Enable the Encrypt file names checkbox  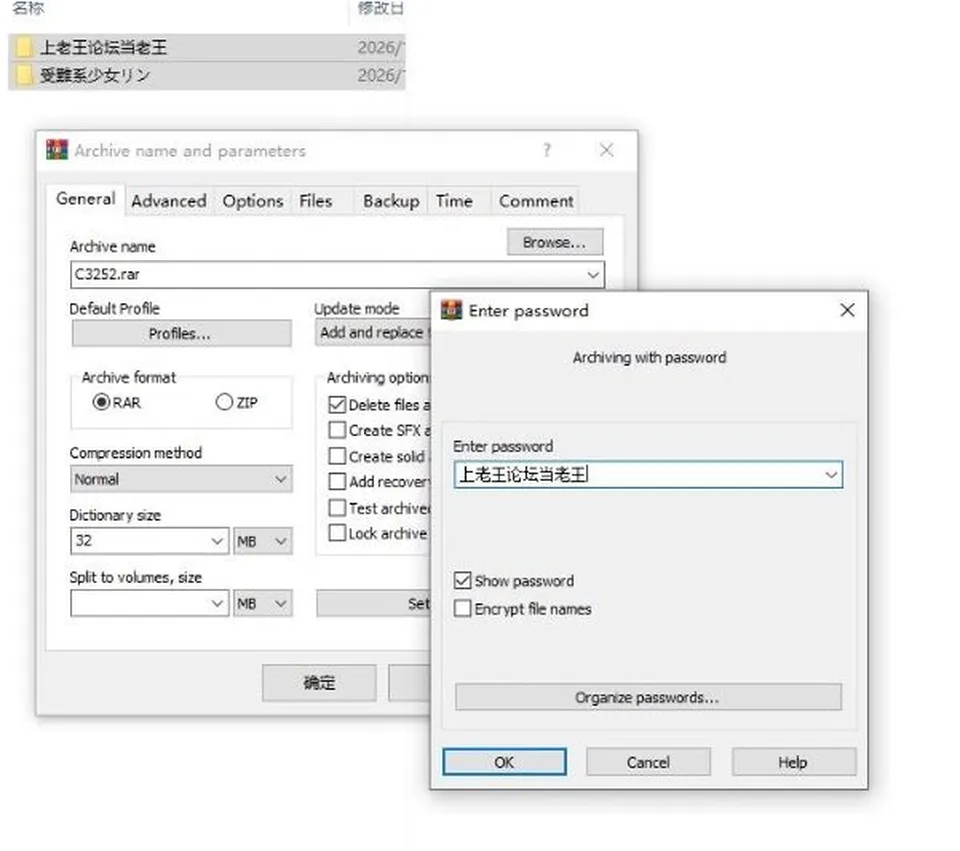point(463,609)
